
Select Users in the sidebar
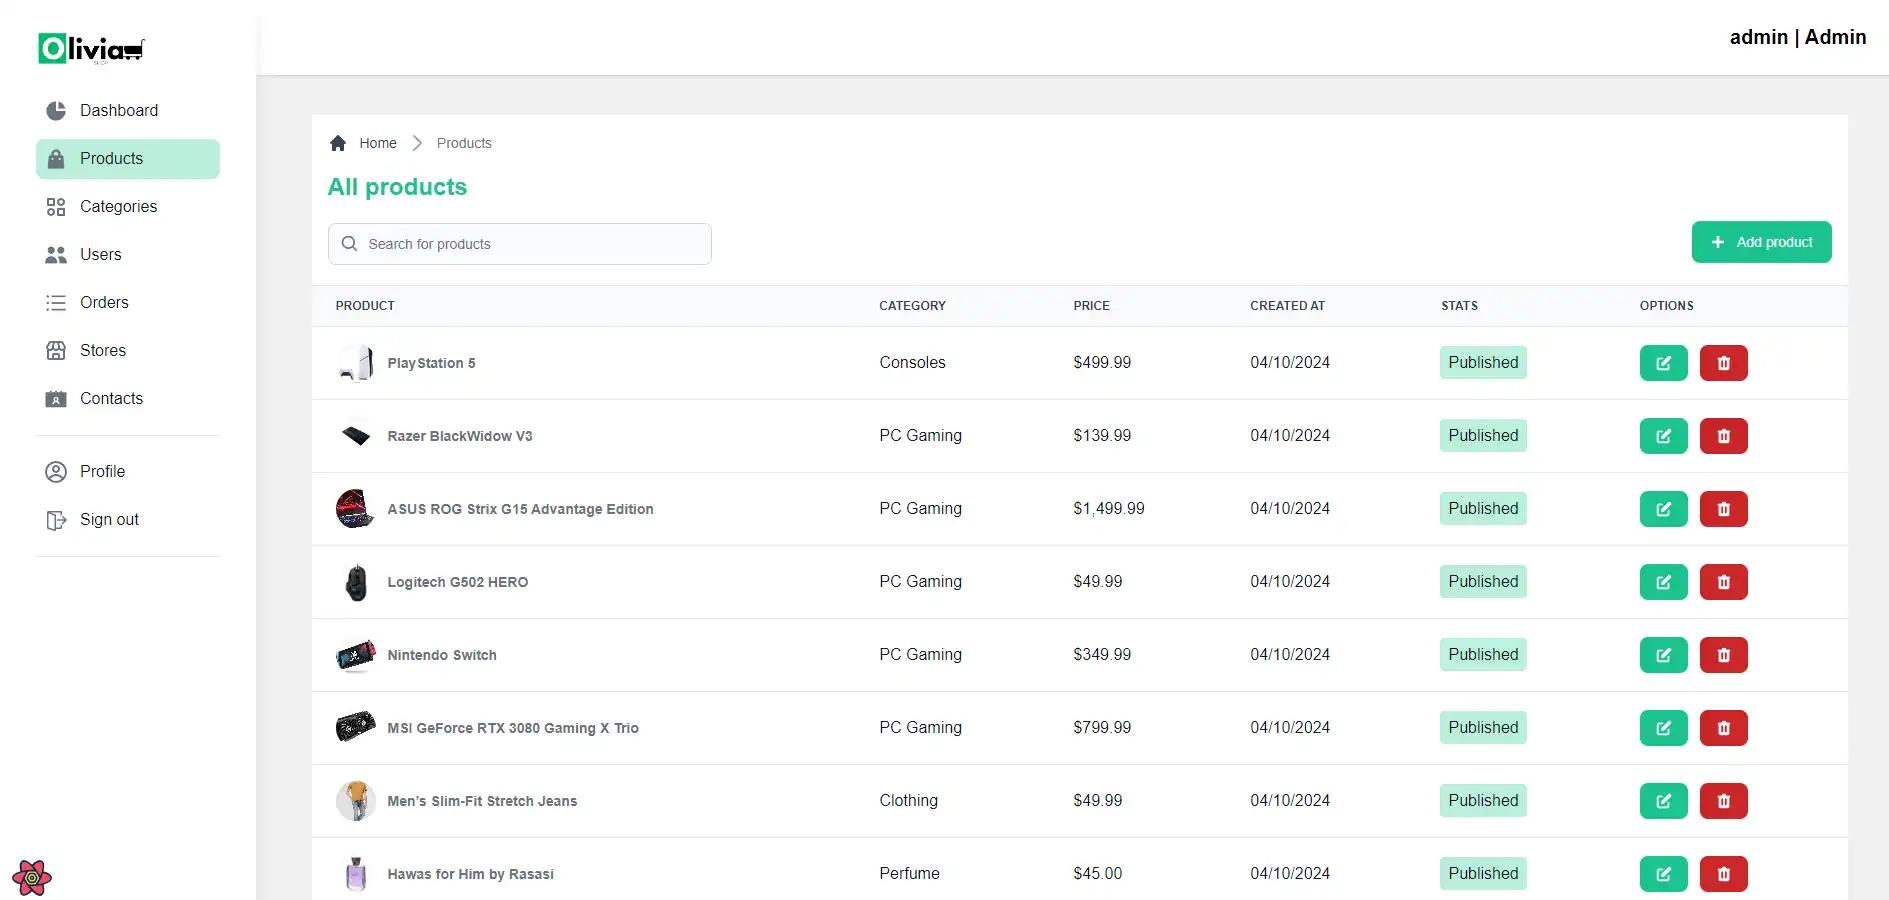(100, 254)
